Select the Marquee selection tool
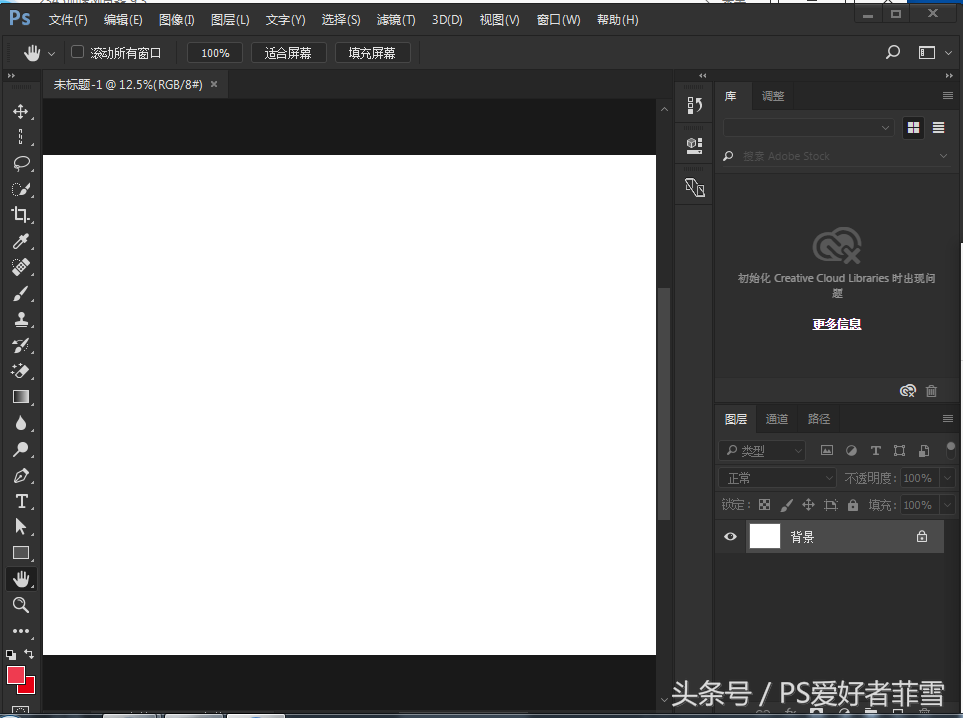Viewport: 963px width, 718px height. point(21,137)
